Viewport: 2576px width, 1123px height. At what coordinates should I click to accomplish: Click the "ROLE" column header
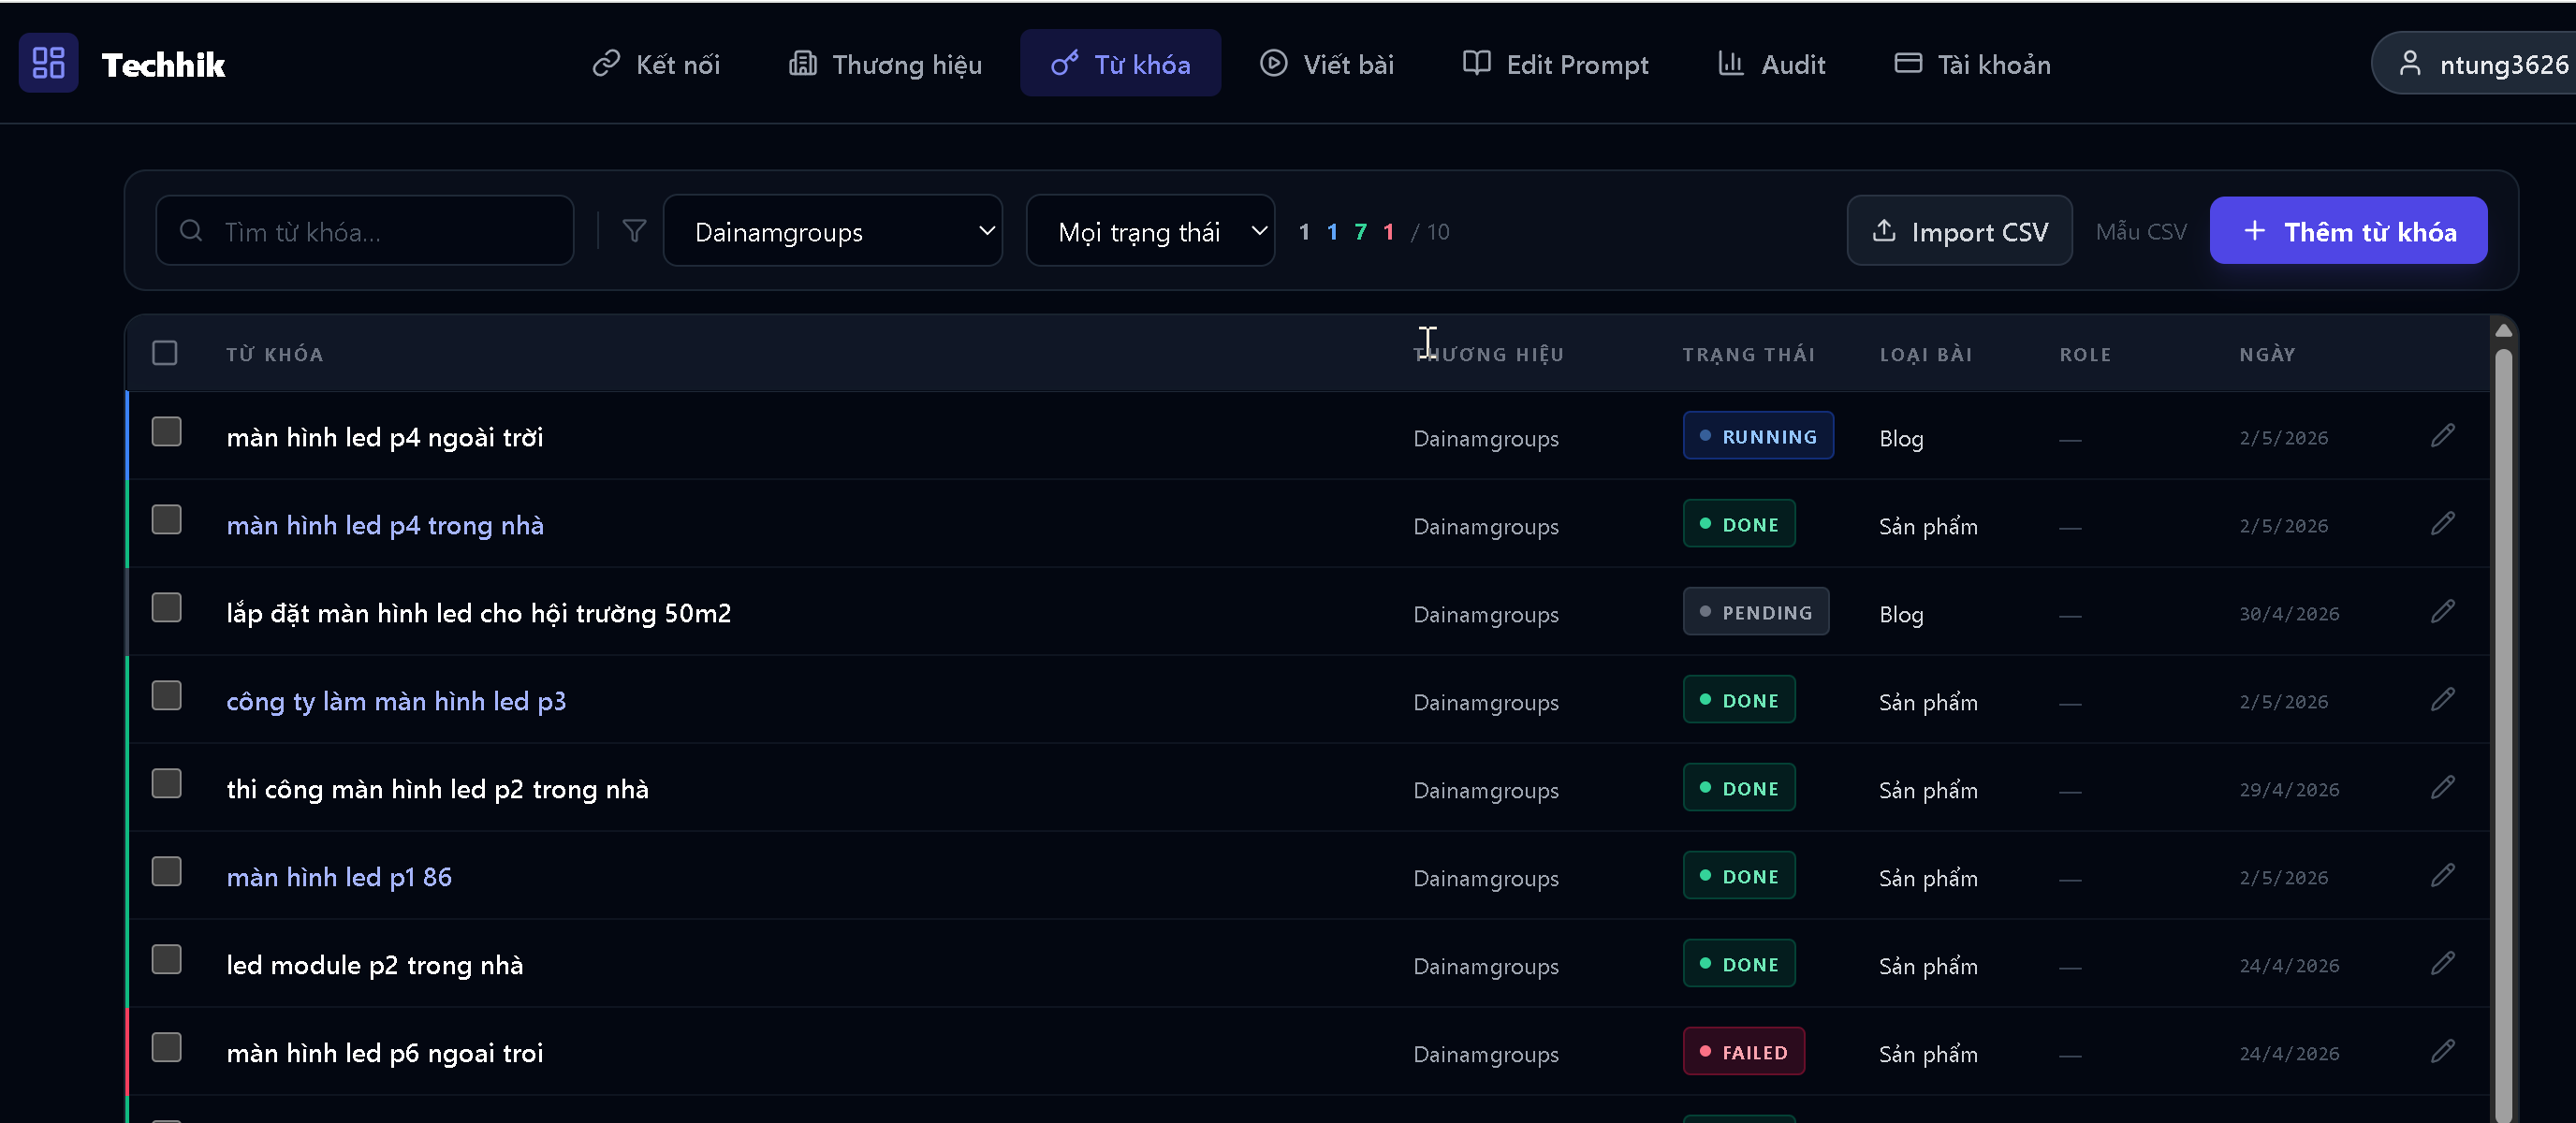pos(2085,354)
